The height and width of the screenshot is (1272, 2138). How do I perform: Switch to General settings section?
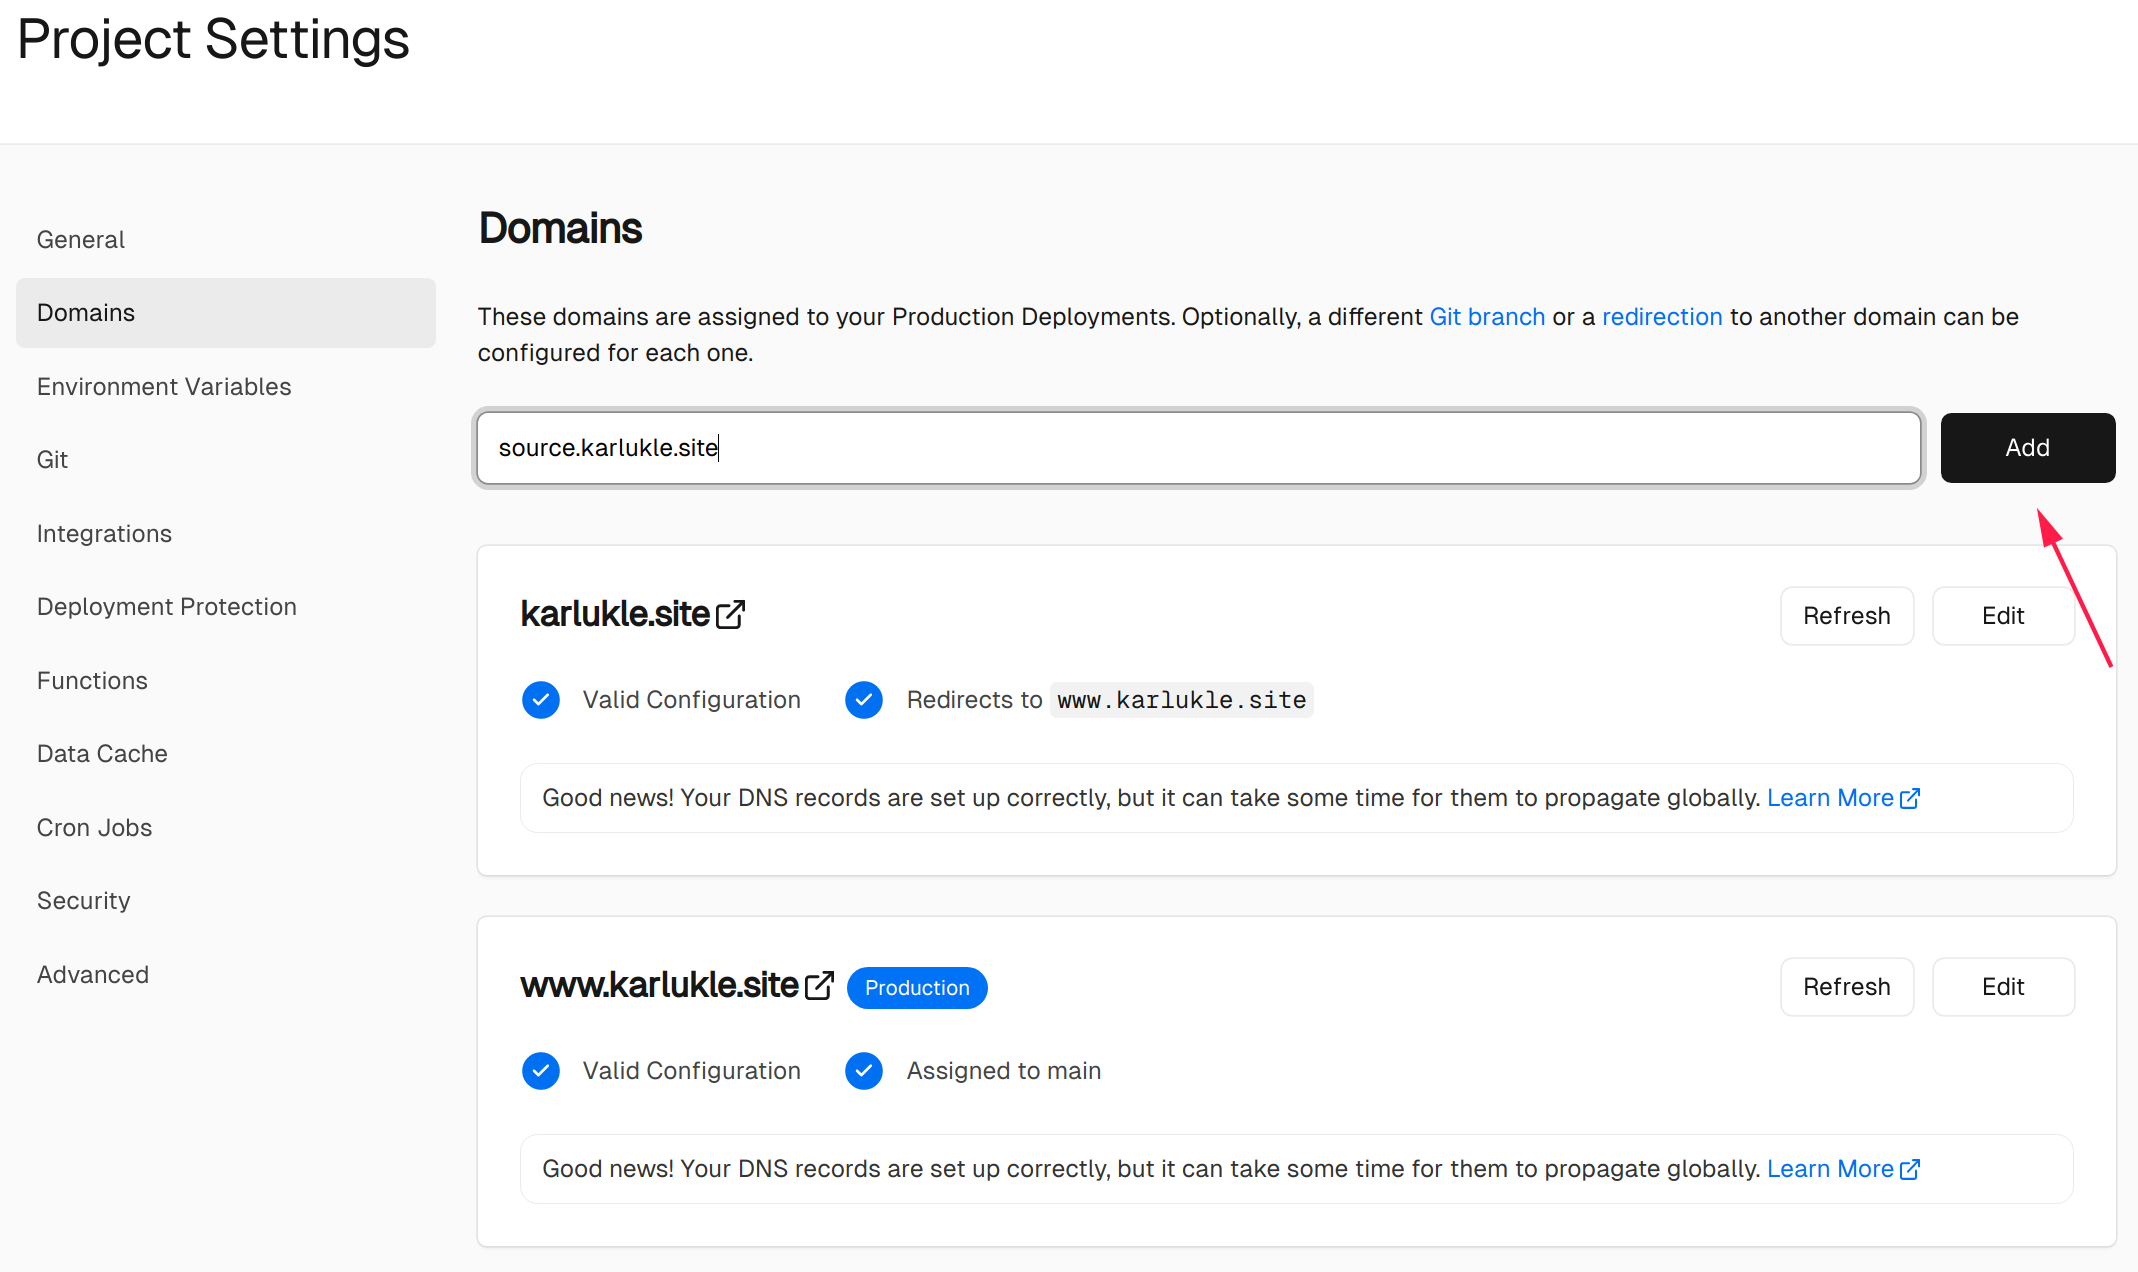[81, 240]
